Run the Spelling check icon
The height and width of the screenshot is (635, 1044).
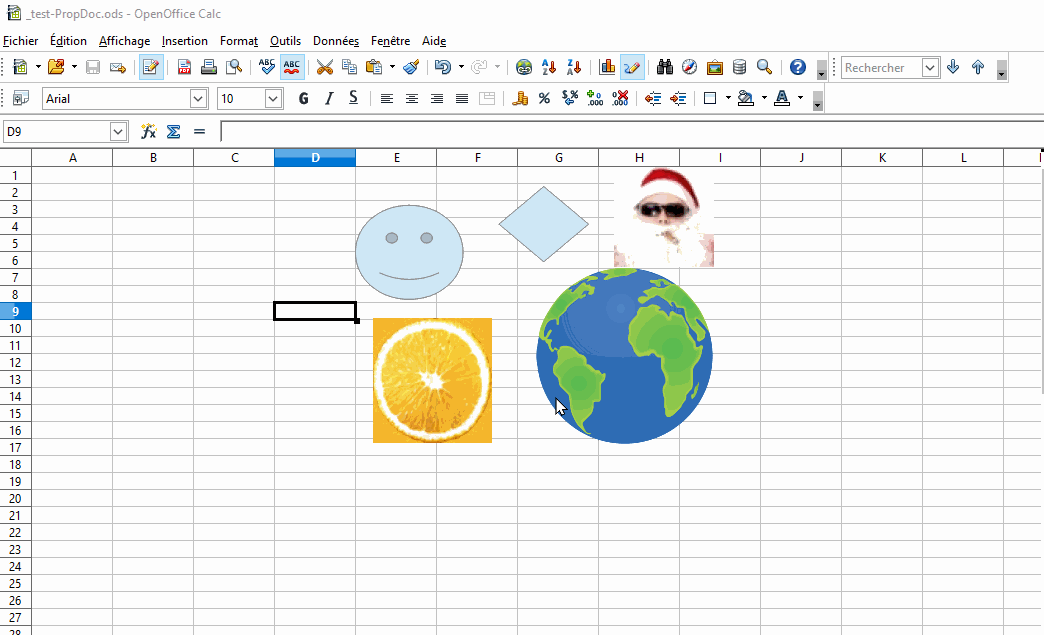point(267,67)
